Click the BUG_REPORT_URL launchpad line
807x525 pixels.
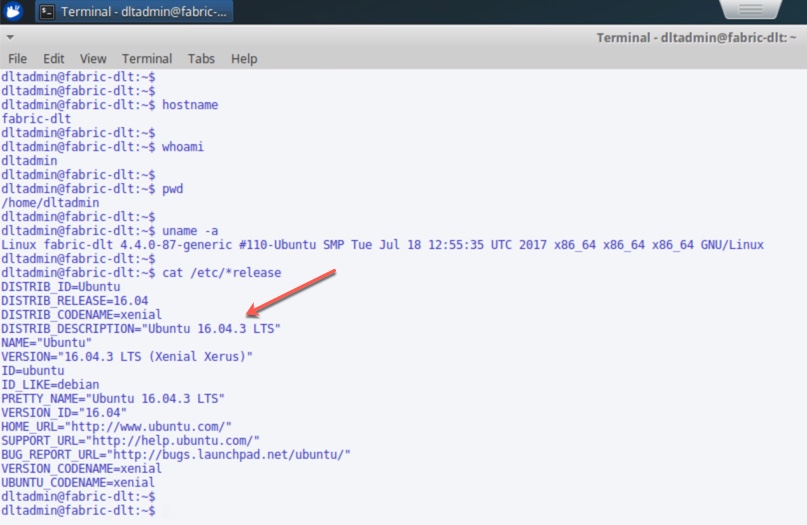pos(176,454)
